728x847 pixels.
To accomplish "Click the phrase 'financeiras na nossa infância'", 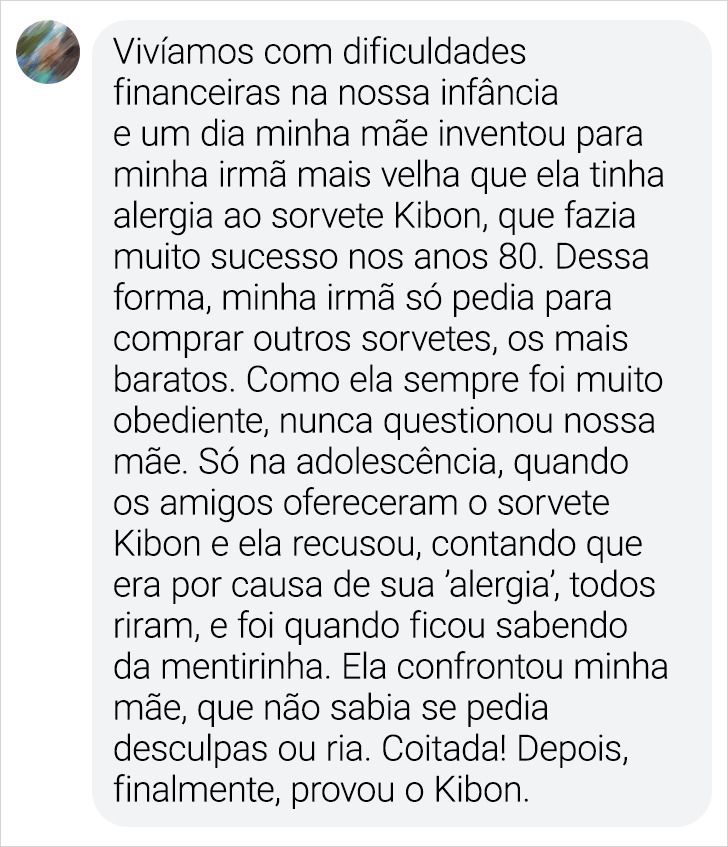I will click(x=335, y=93).
